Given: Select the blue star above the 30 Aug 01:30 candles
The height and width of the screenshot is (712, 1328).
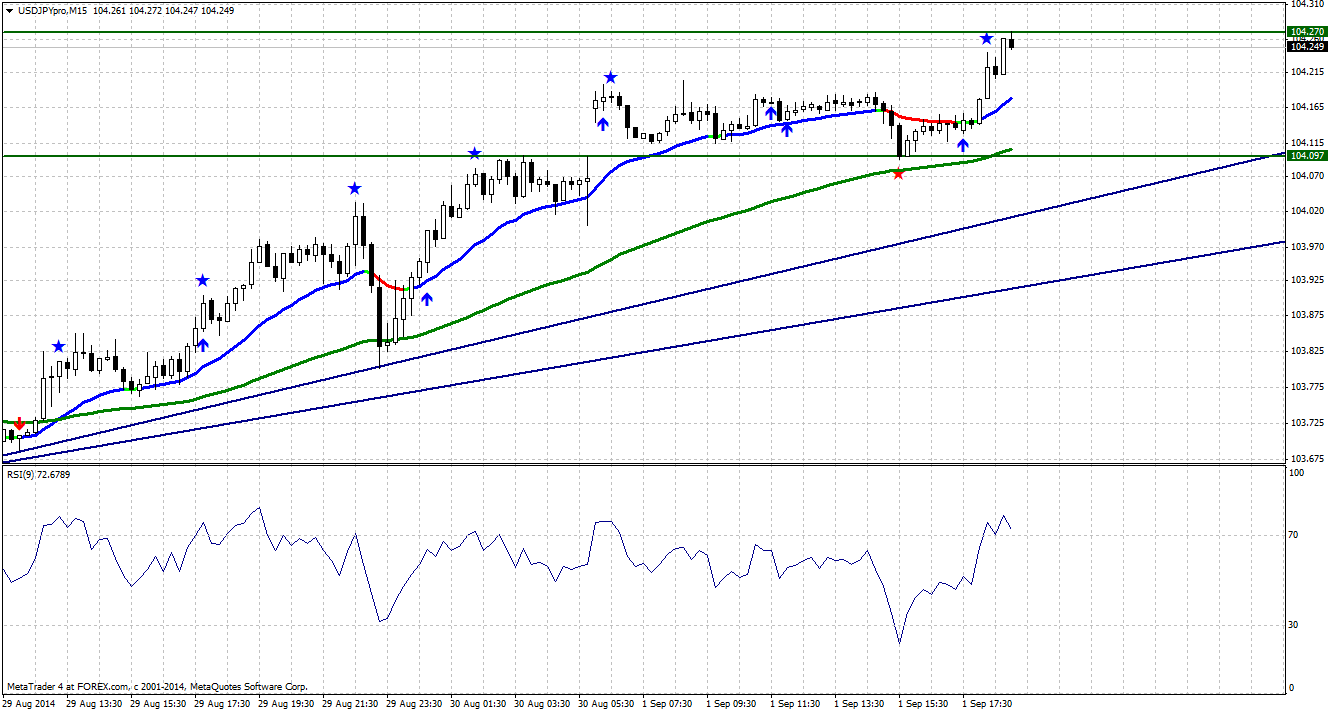Looking at the screenshot, I should coord(473,153).
